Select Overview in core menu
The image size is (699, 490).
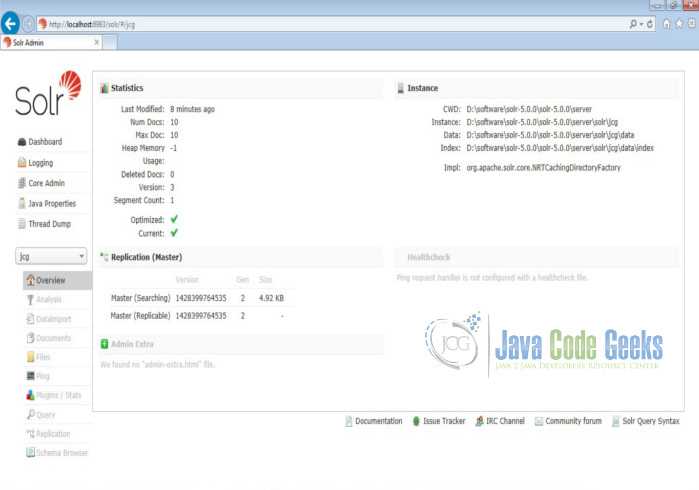(x=57, y=280)
